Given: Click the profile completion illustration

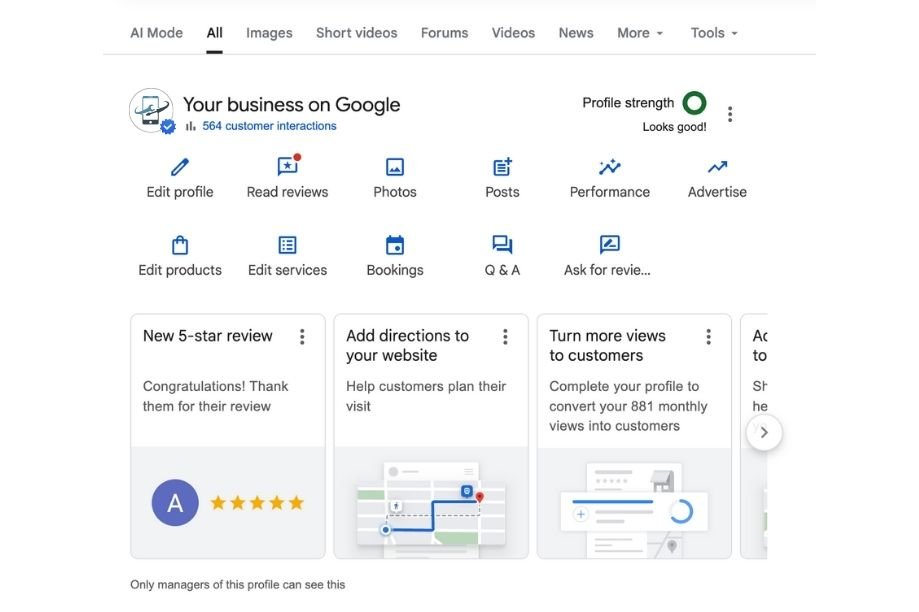Looking at the screenshot, I should (x=634, y=510).
